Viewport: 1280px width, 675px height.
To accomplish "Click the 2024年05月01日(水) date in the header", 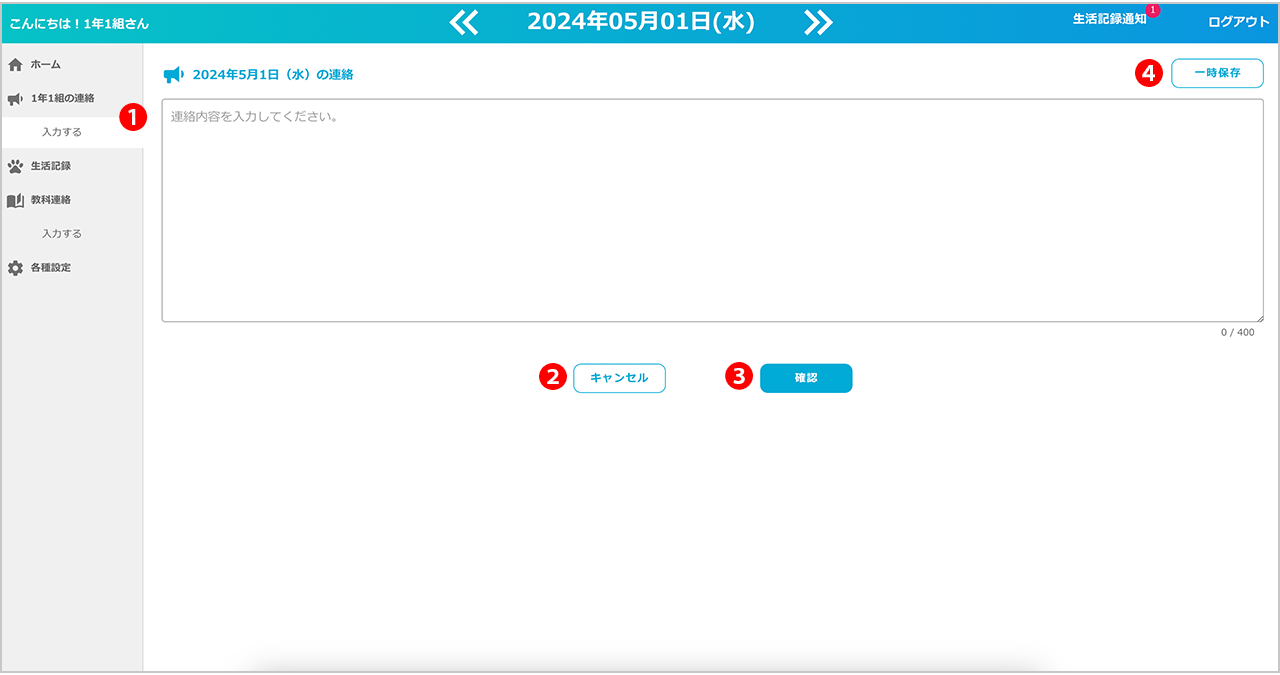I will (641, 22).
